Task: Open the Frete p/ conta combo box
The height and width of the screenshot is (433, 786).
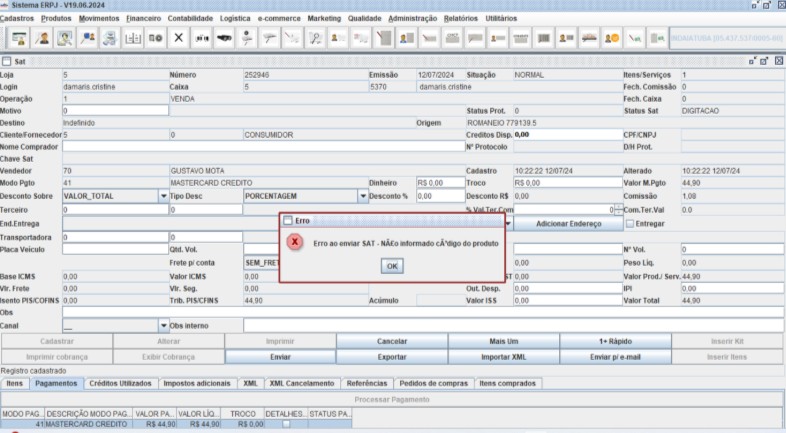Action: click(x=262, y=263)
